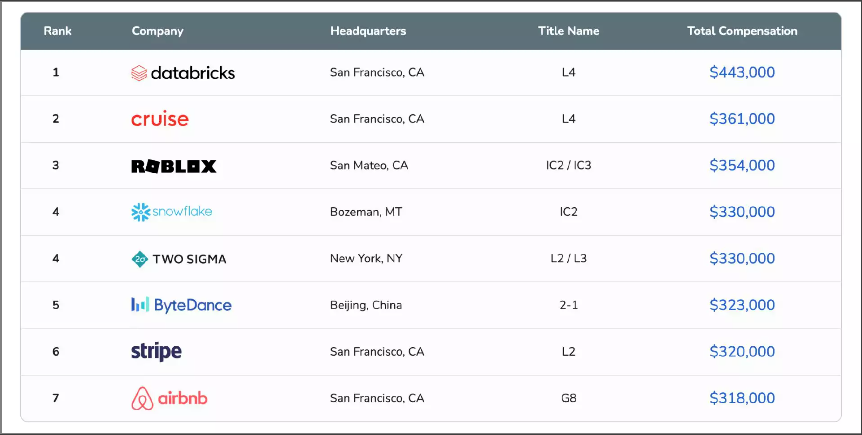The width and height of the screenshot is (862, 435).
Task: Open the $354,000 compensation link
Action: click(742, 166)
